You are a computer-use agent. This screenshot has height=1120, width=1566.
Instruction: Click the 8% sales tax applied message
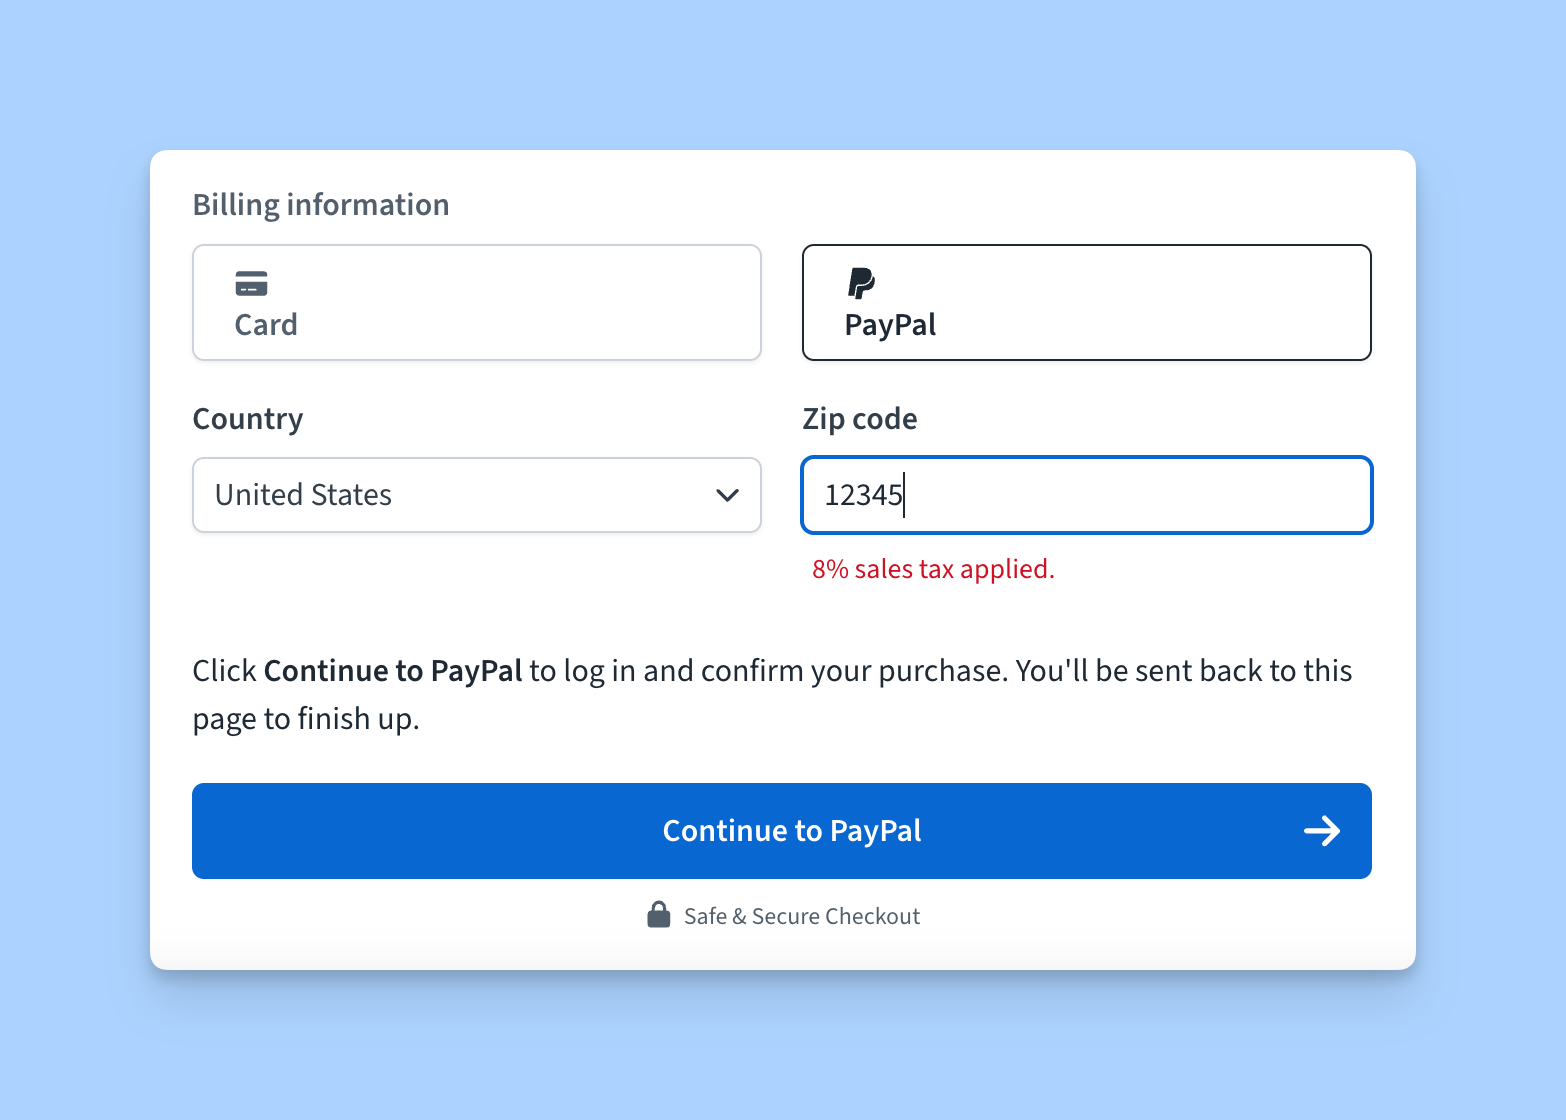(933, 569)
